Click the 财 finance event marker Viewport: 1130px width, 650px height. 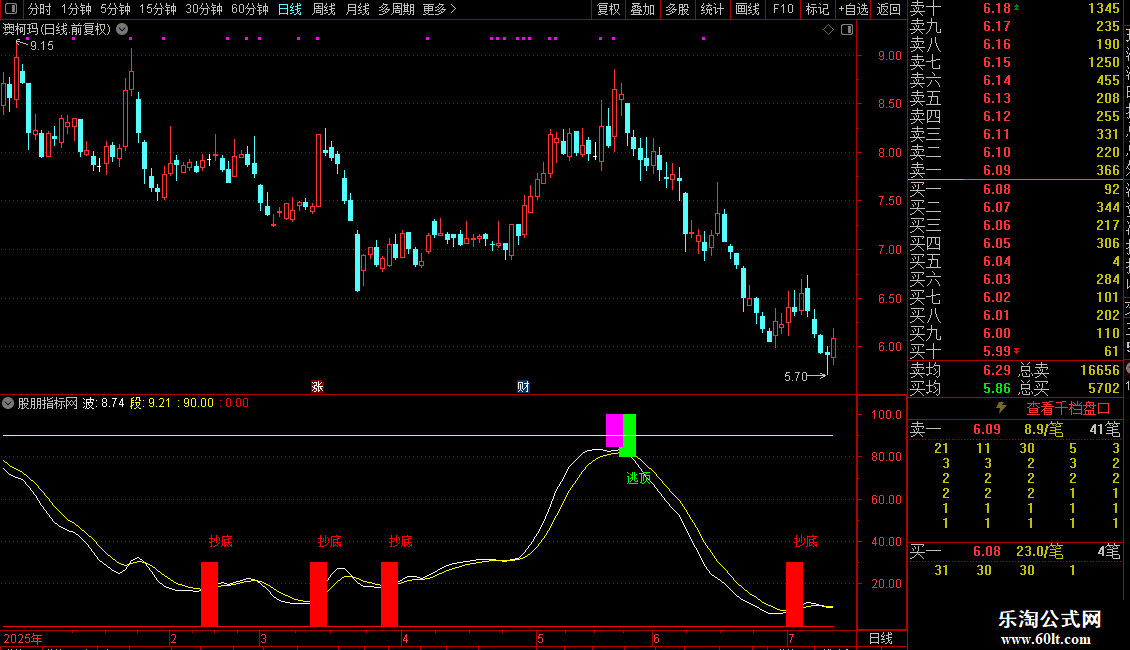[523, 386]
